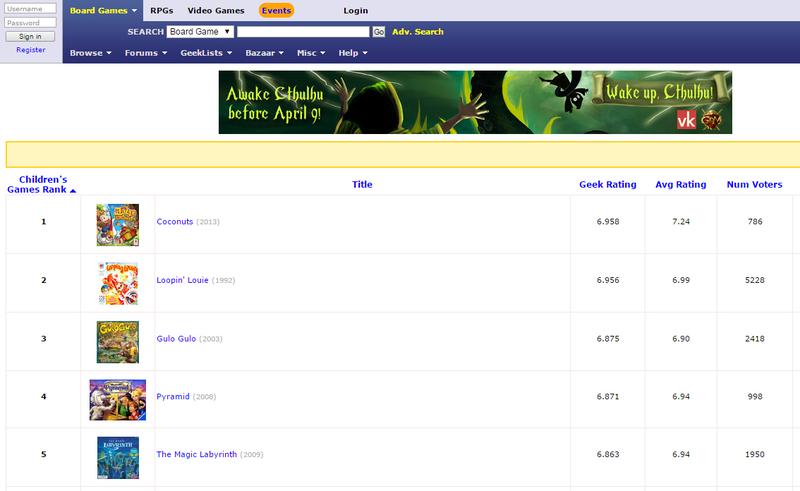
Task: Open the Coconuts game thumbnail
Action: click(x=118, y=225)
